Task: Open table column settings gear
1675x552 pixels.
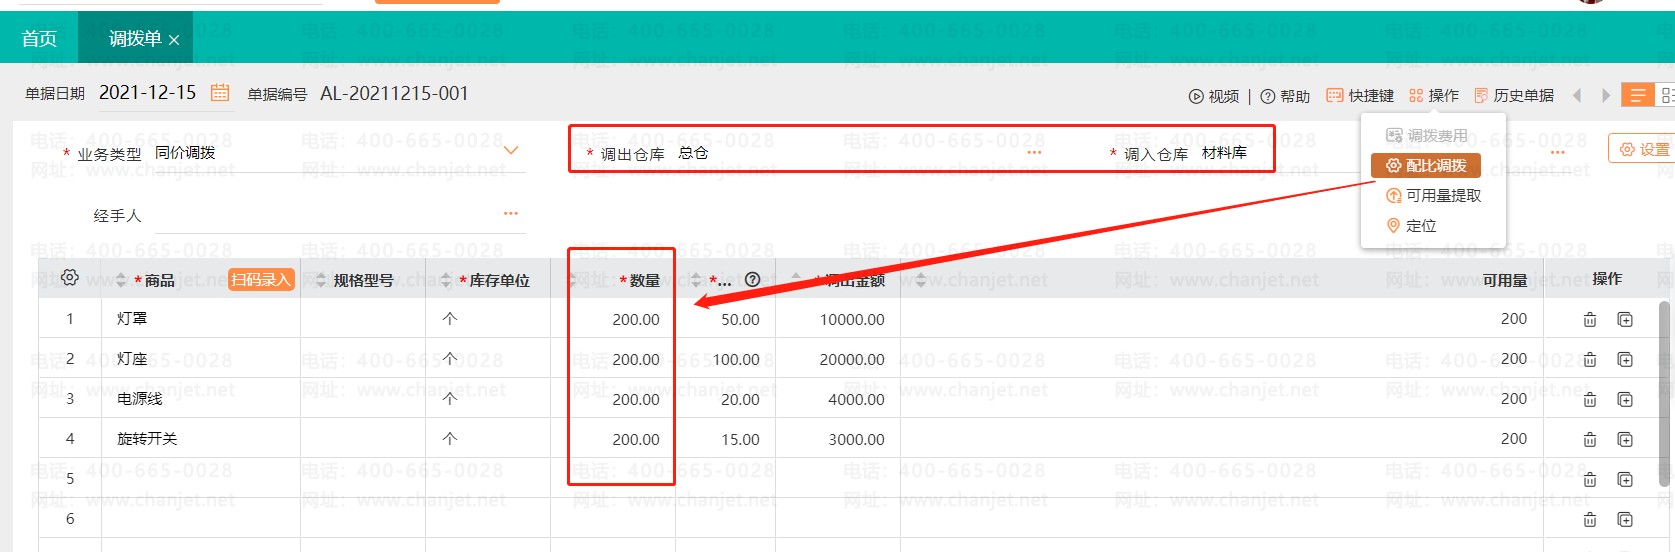Action: pyautogui.click(x=70, y=278)
